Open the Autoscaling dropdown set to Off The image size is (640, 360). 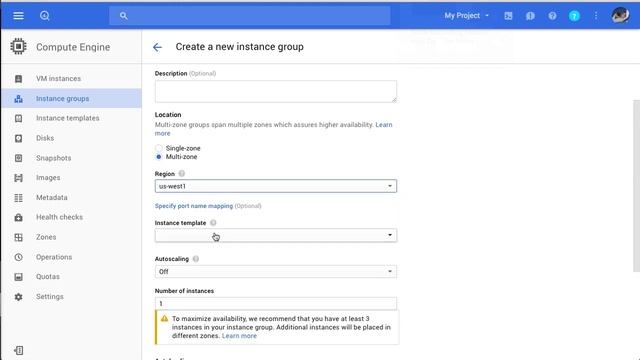click(x=276, y=271)
